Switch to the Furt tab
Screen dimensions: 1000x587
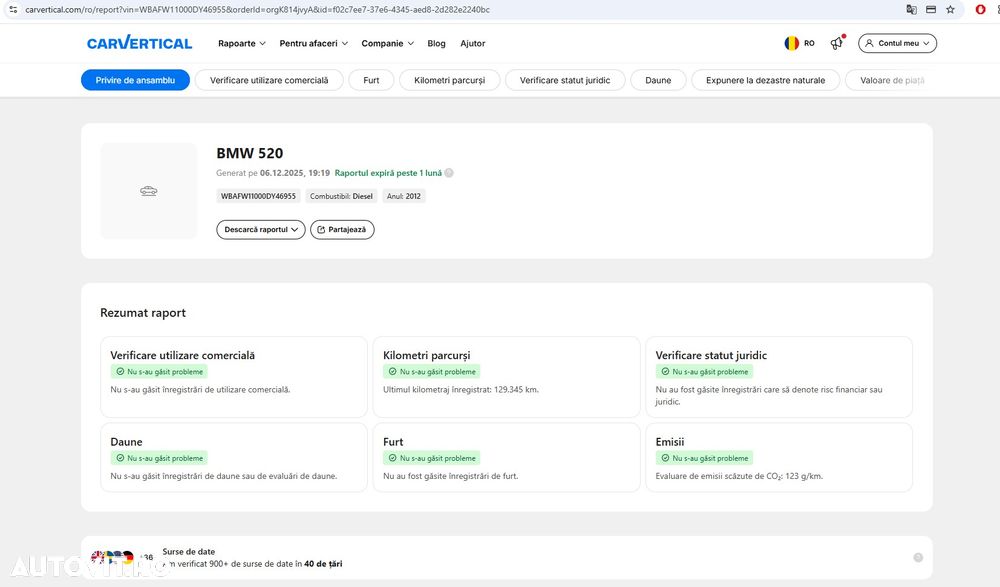click(371, 80)
